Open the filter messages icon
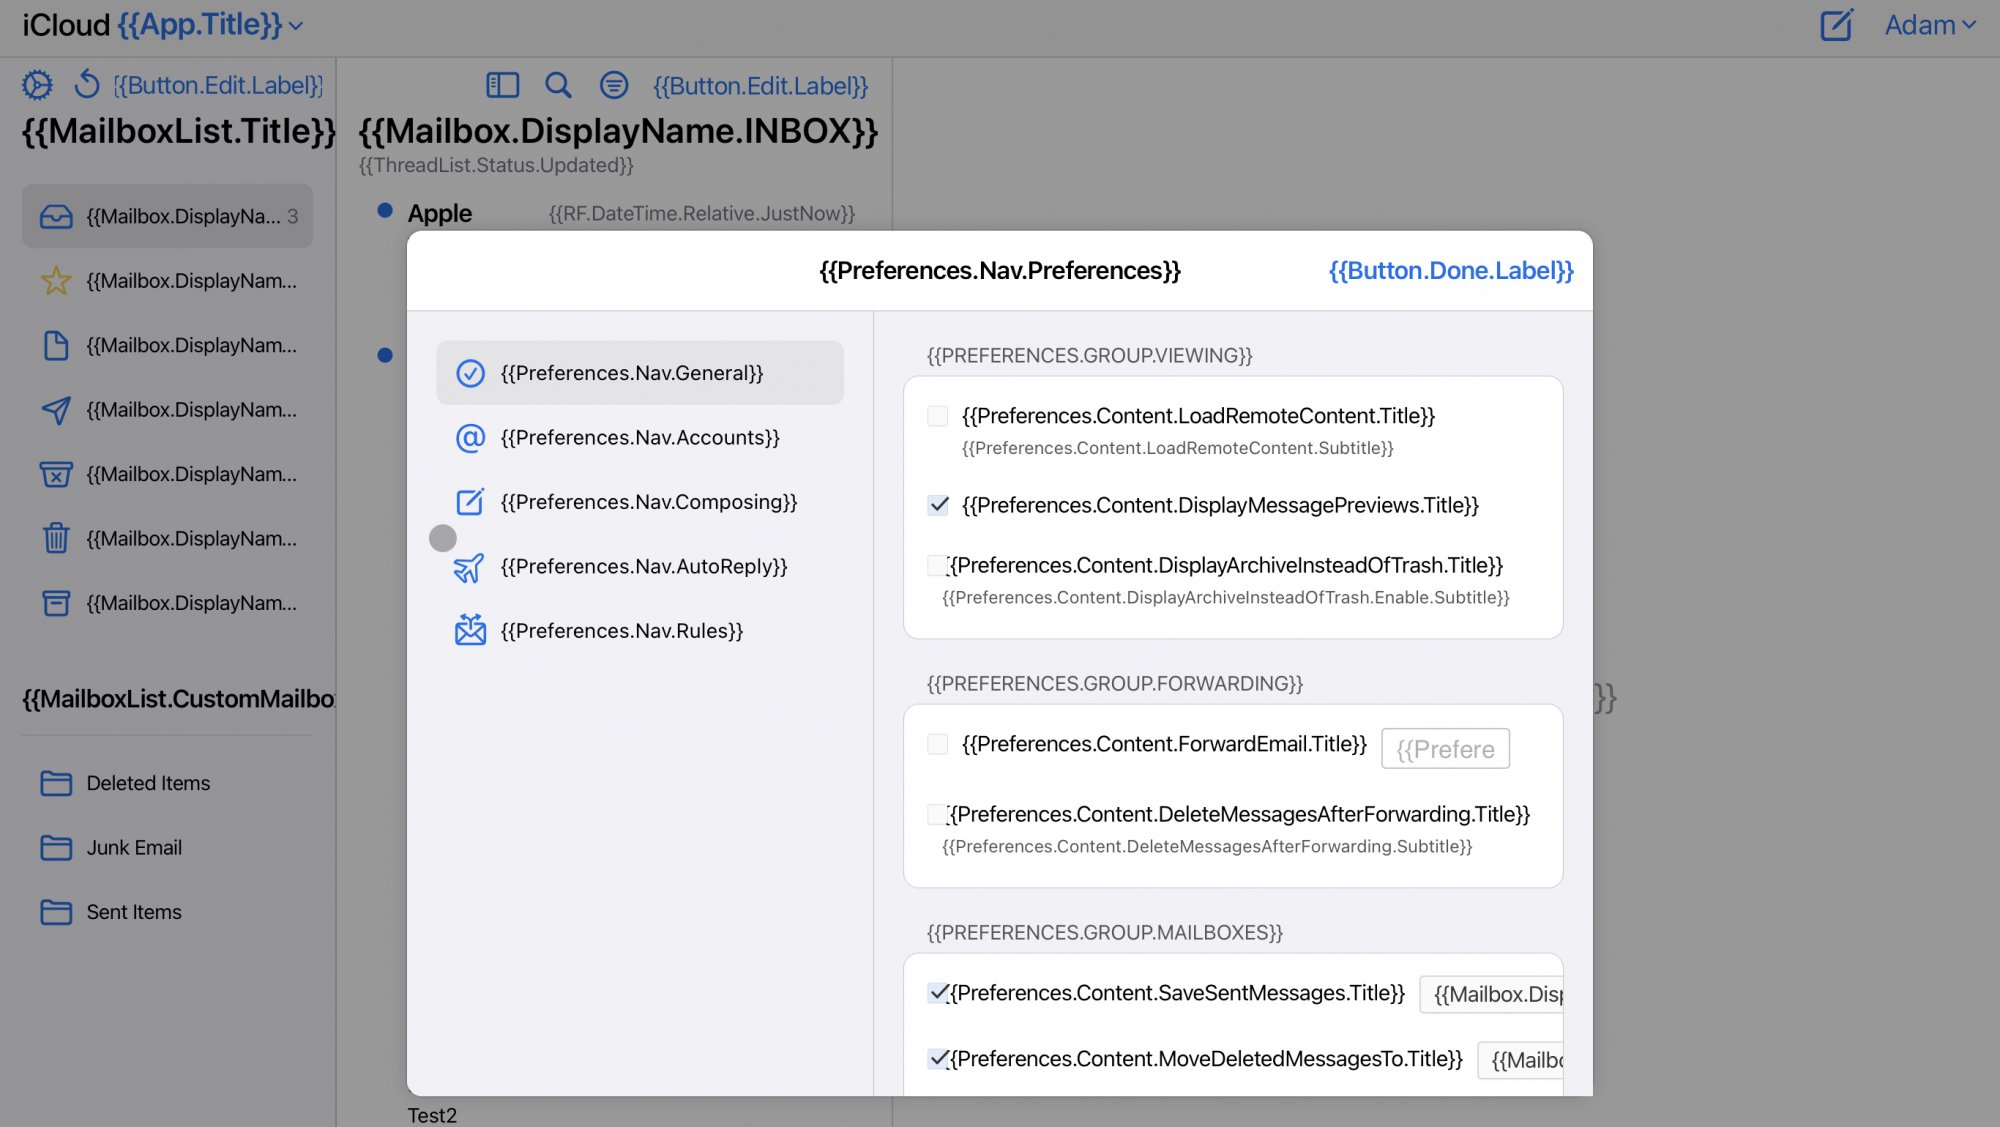The width and height of the screenshot is (2000, 1127). (614, 85)
